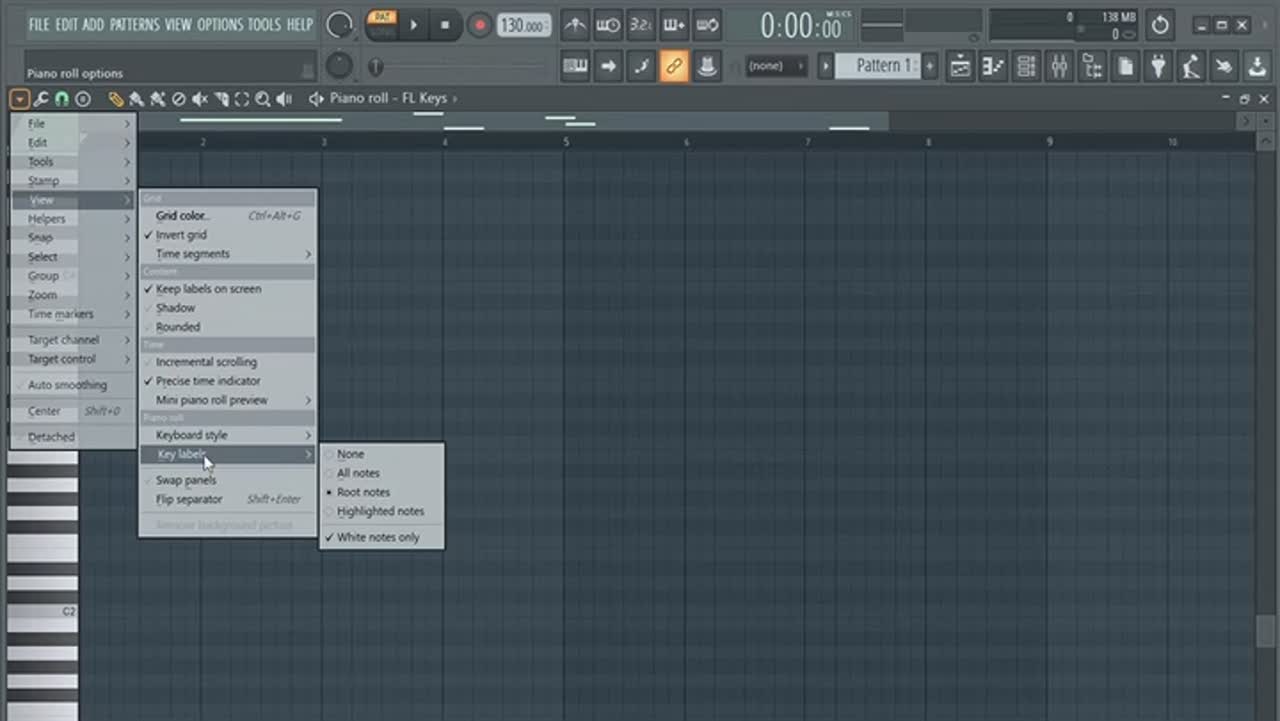
Task: Toggle the magnet snap icon in piano roll
Action: pyautogui.click(x=62, y=99)
